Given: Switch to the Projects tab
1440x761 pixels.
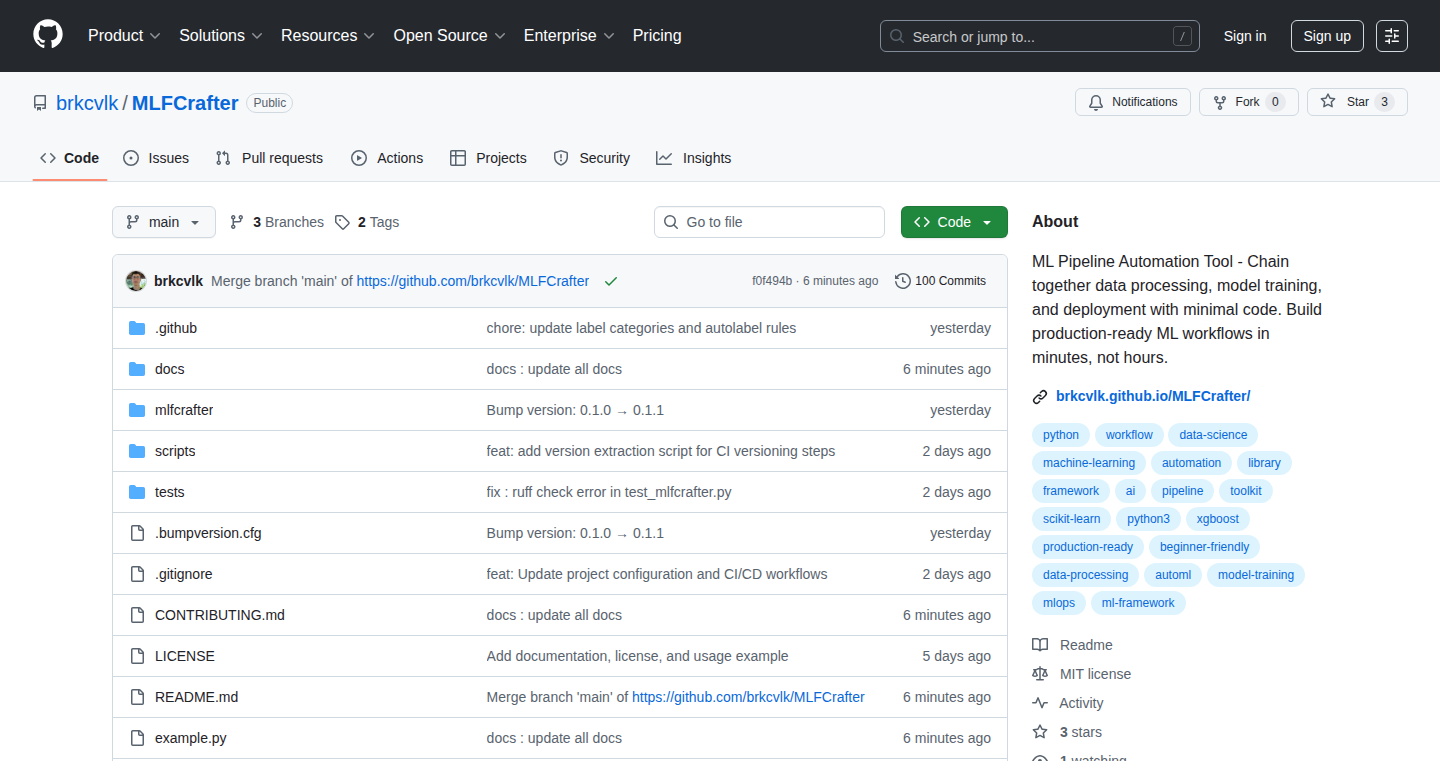Looking at the screenshot, I should [x=488, y=158].
